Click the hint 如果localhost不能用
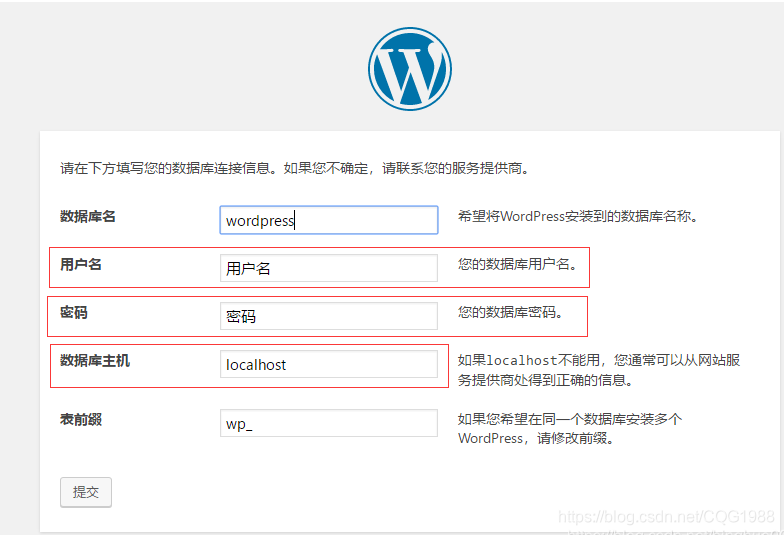This screenshot has height=535, width=784. [528, 360]
